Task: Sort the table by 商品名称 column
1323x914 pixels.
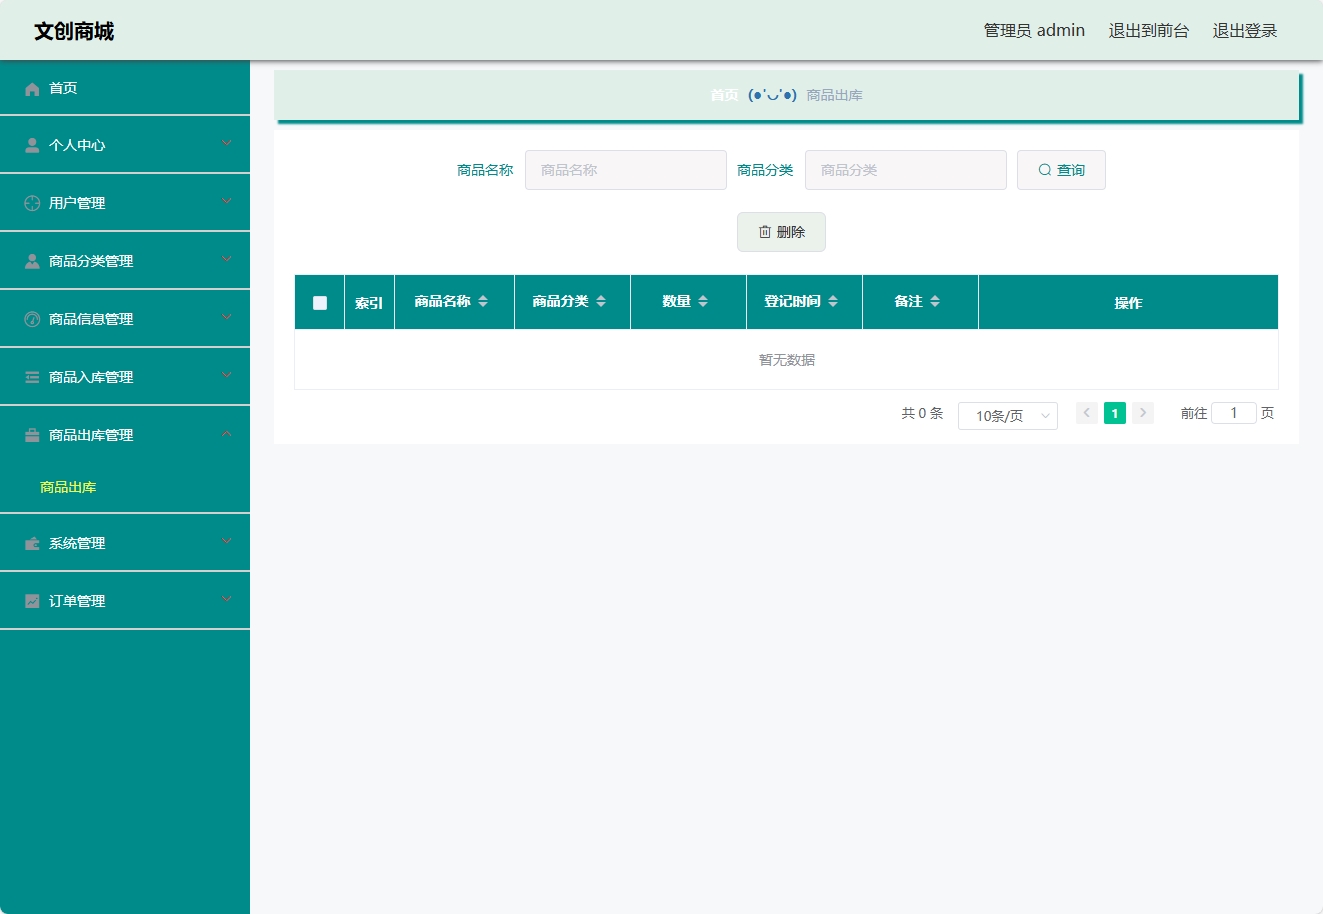Action: pyautogui.click(x=454, y=301)
